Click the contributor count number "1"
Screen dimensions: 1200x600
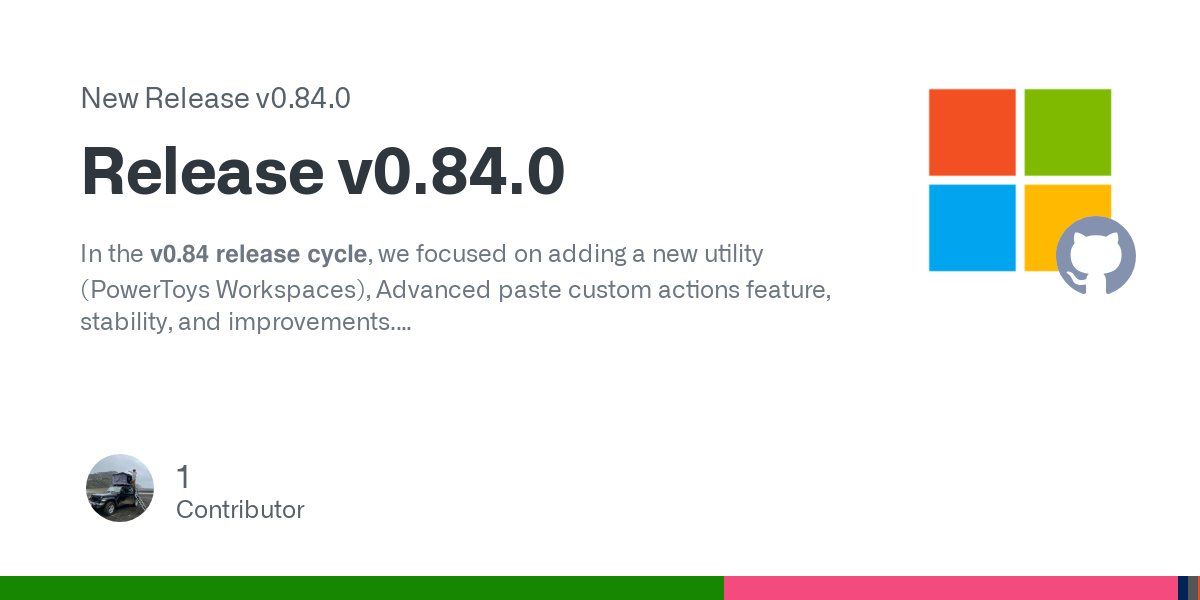click(183, 477)
